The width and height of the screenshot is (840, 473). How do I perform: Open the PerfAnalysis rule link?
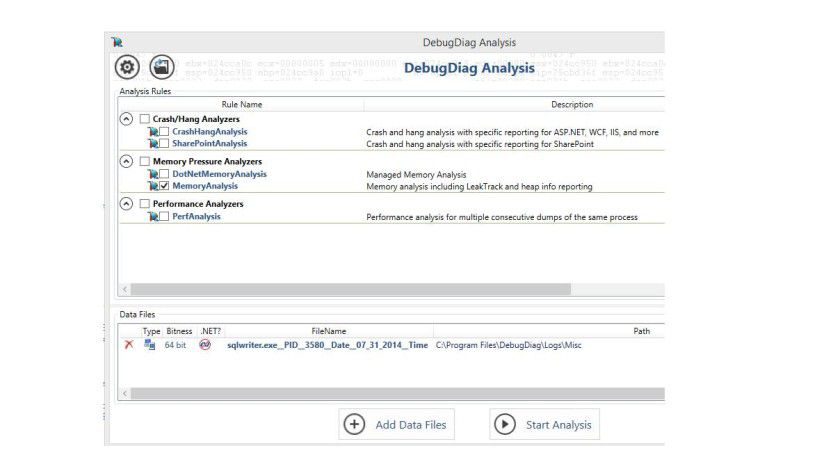coord(196,216)
